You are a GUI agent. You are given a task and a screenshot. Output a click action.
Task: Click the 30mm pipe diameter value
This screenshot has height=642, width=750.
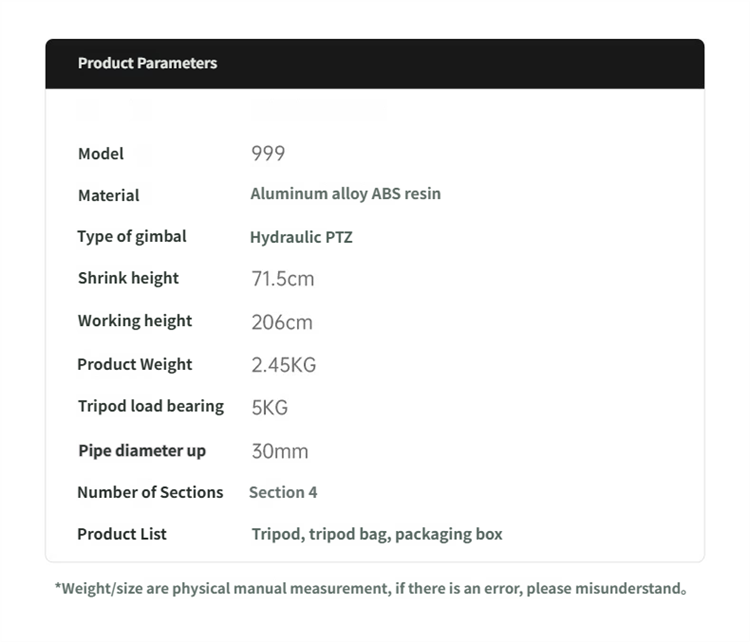pos(280,451)
